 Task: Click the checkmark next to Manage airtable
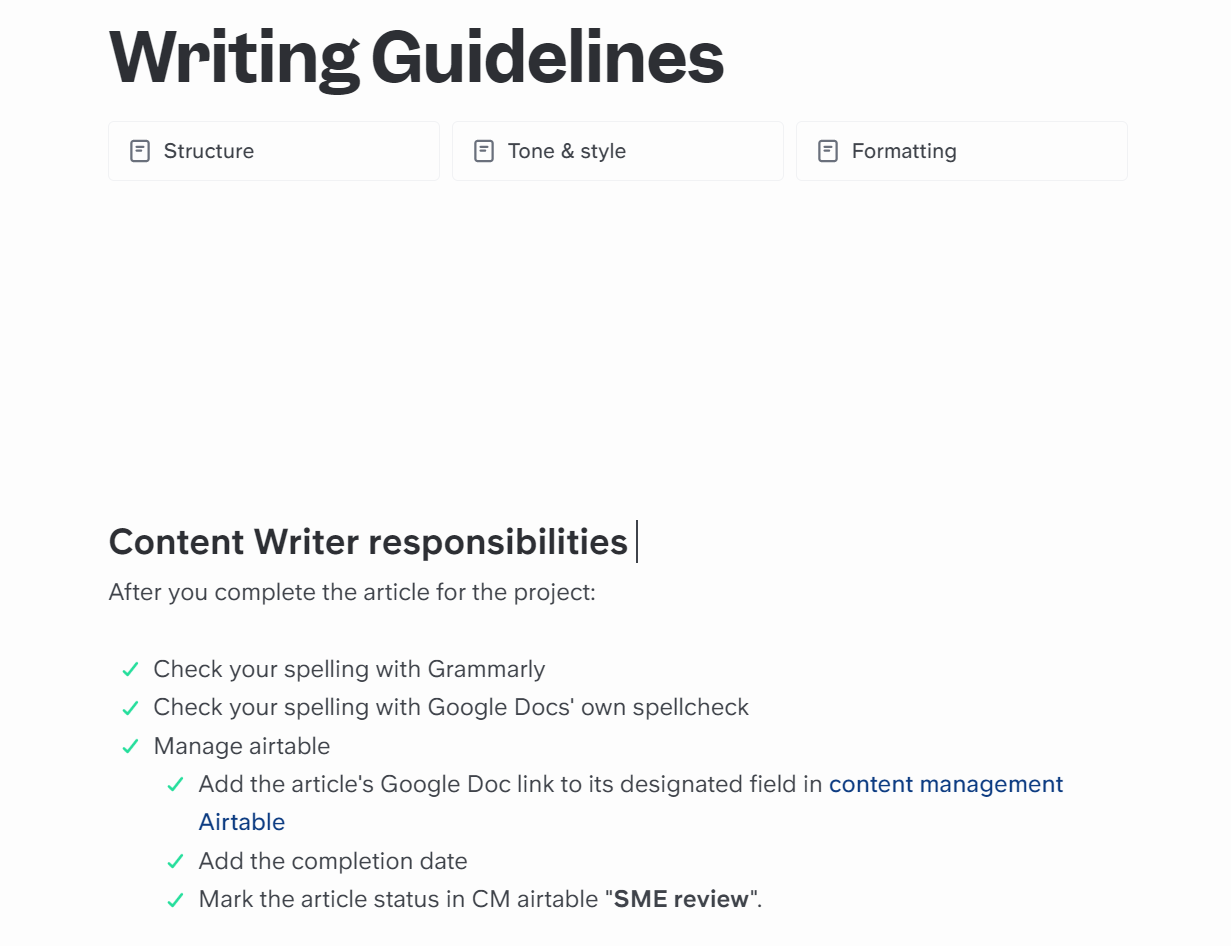pos(130,747)
